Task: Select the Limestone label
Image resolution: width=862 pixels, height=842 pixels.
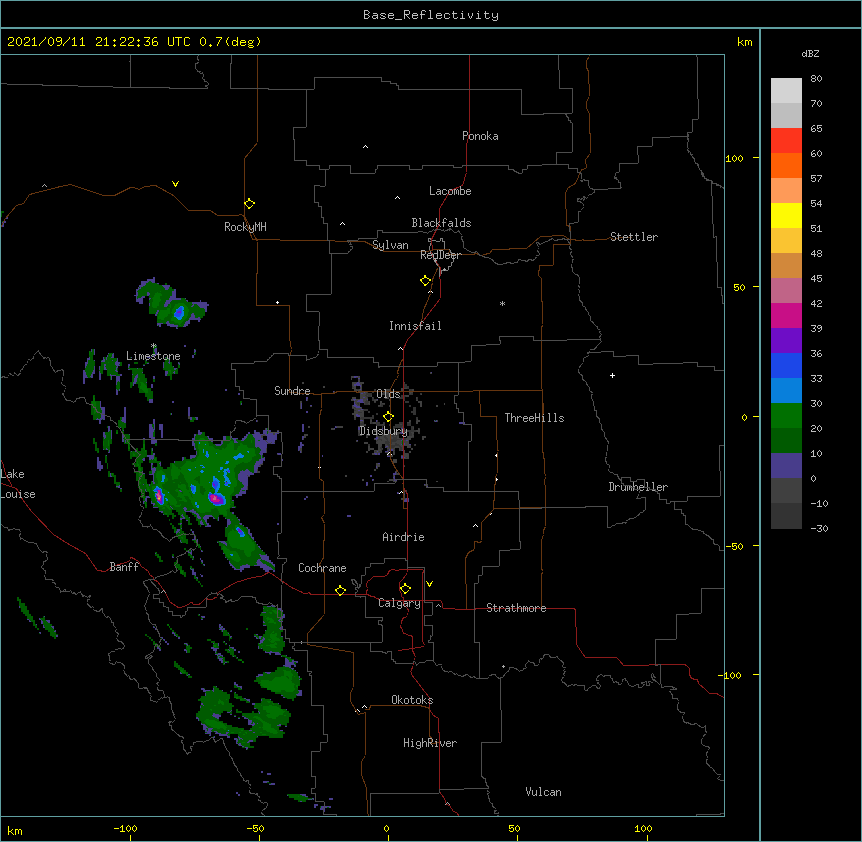Action: [153, 356]
